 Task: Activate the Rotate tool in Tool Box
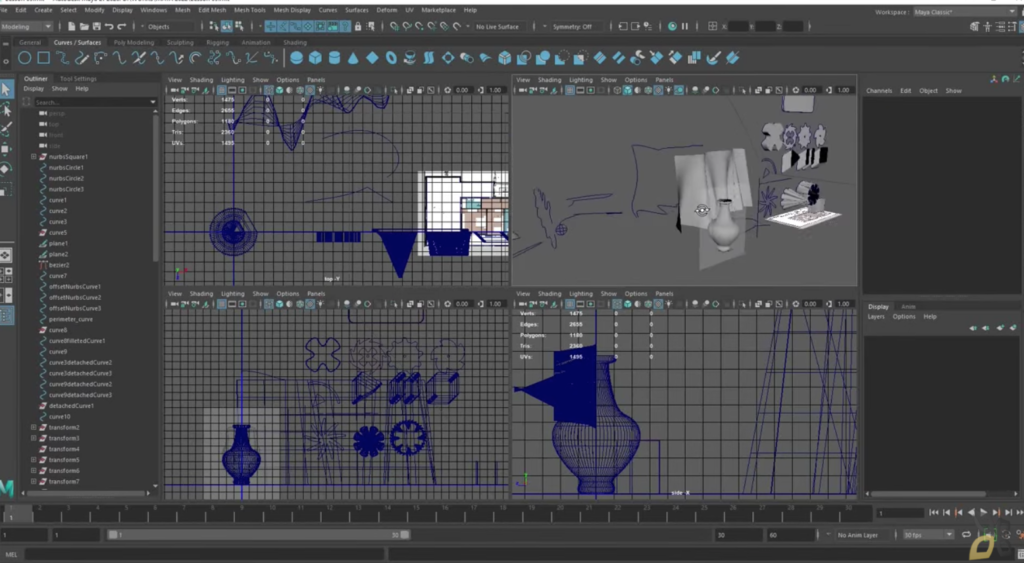[x=6, y=169]
